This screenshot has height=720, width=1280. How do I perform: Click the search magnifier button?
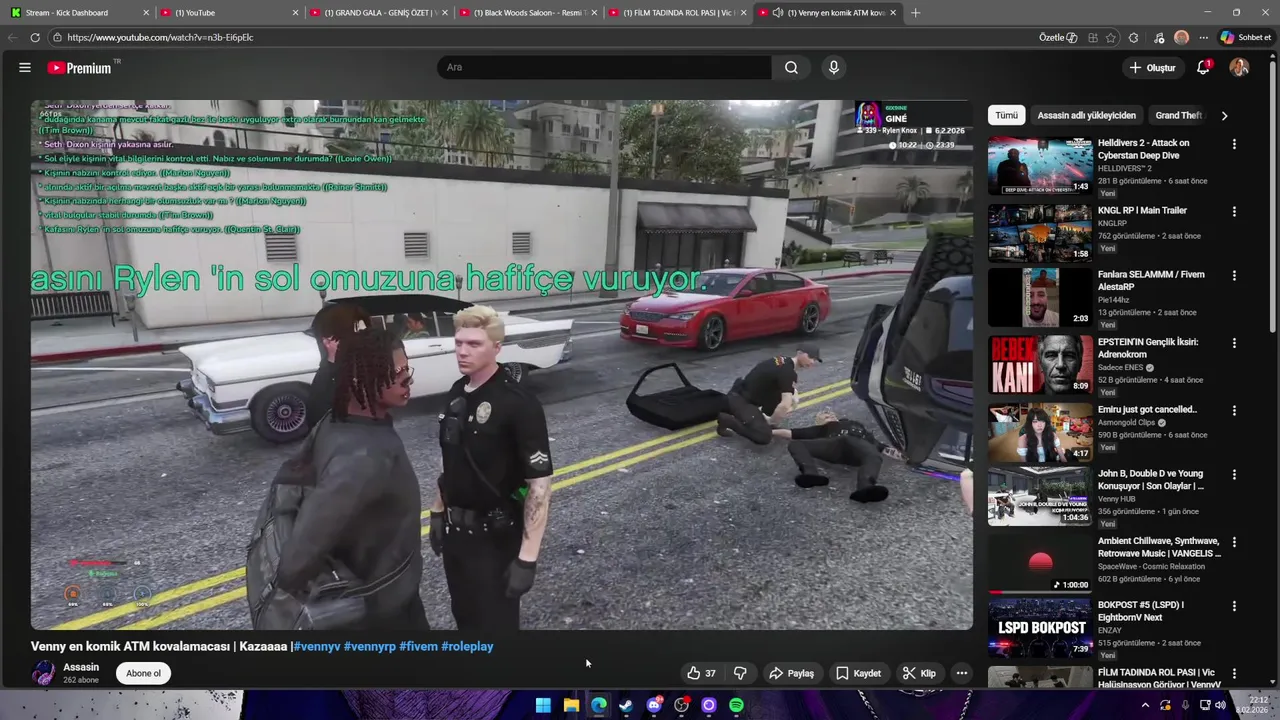tap(791, 68)
